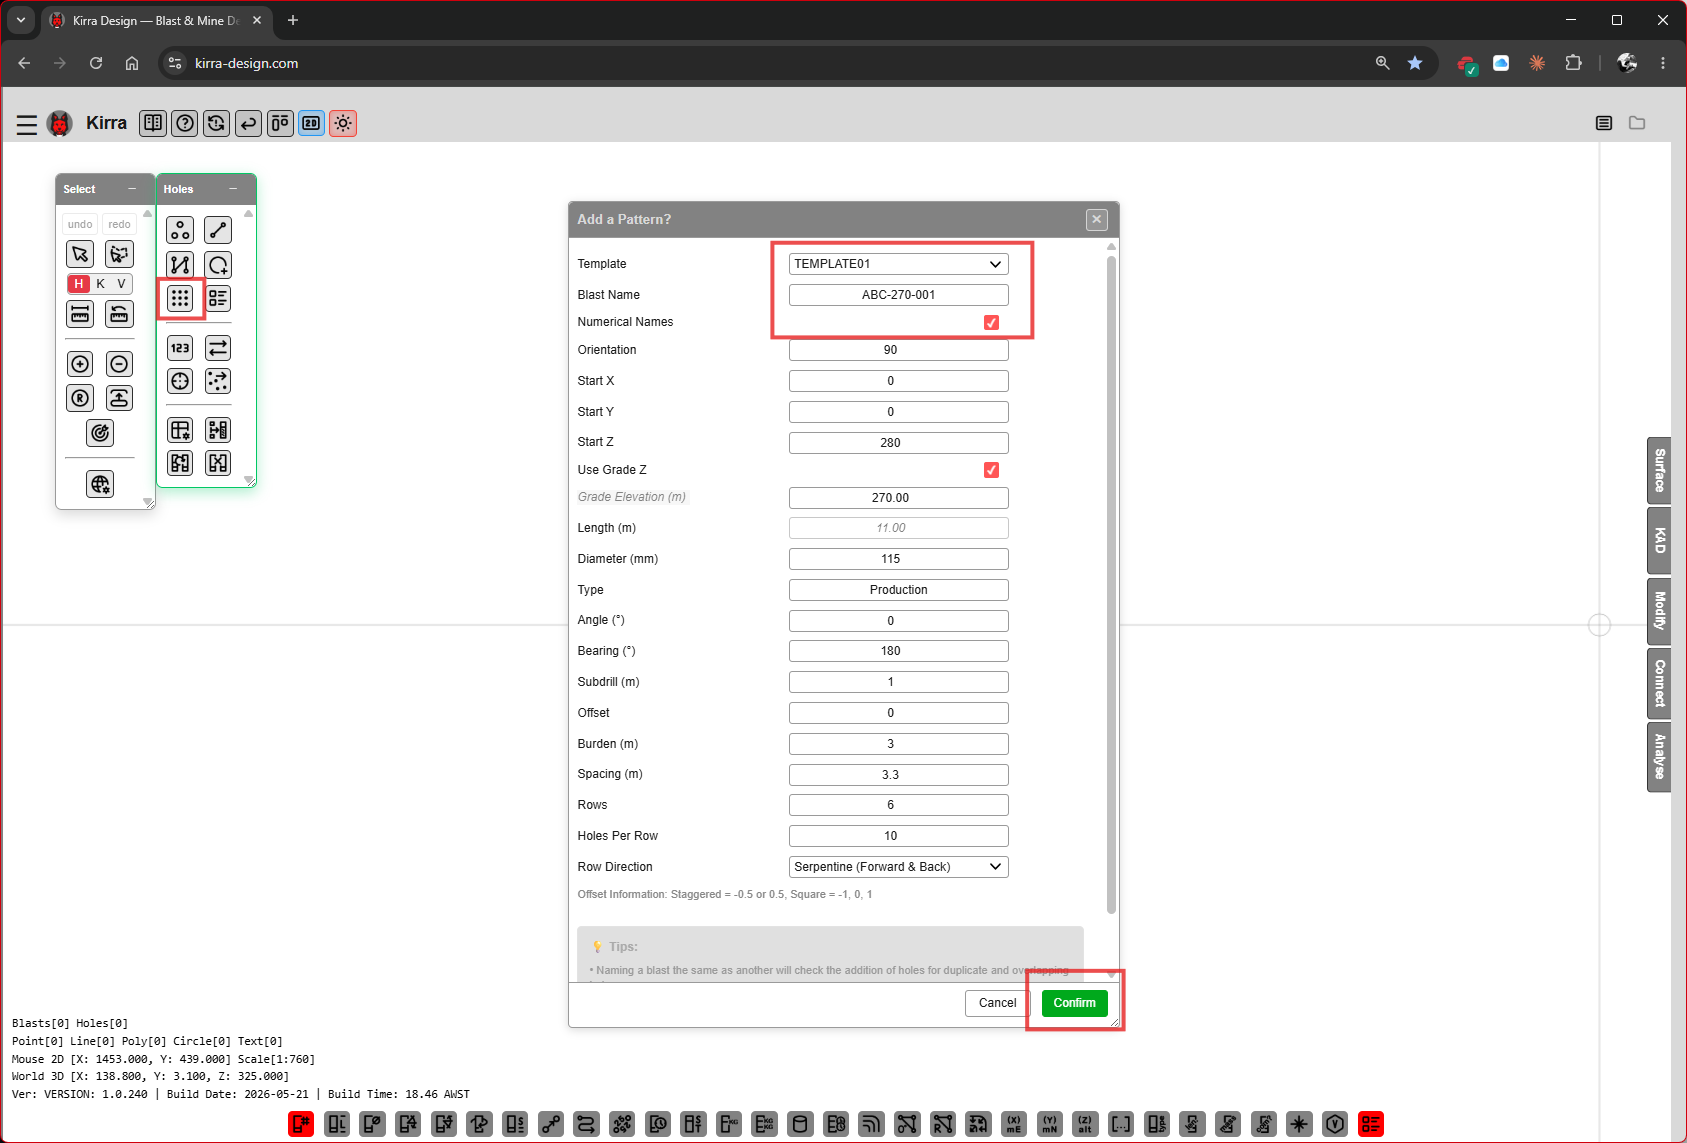Open a new browser tab
Screen dimensions: 1687x1143
tap(293, 20)
